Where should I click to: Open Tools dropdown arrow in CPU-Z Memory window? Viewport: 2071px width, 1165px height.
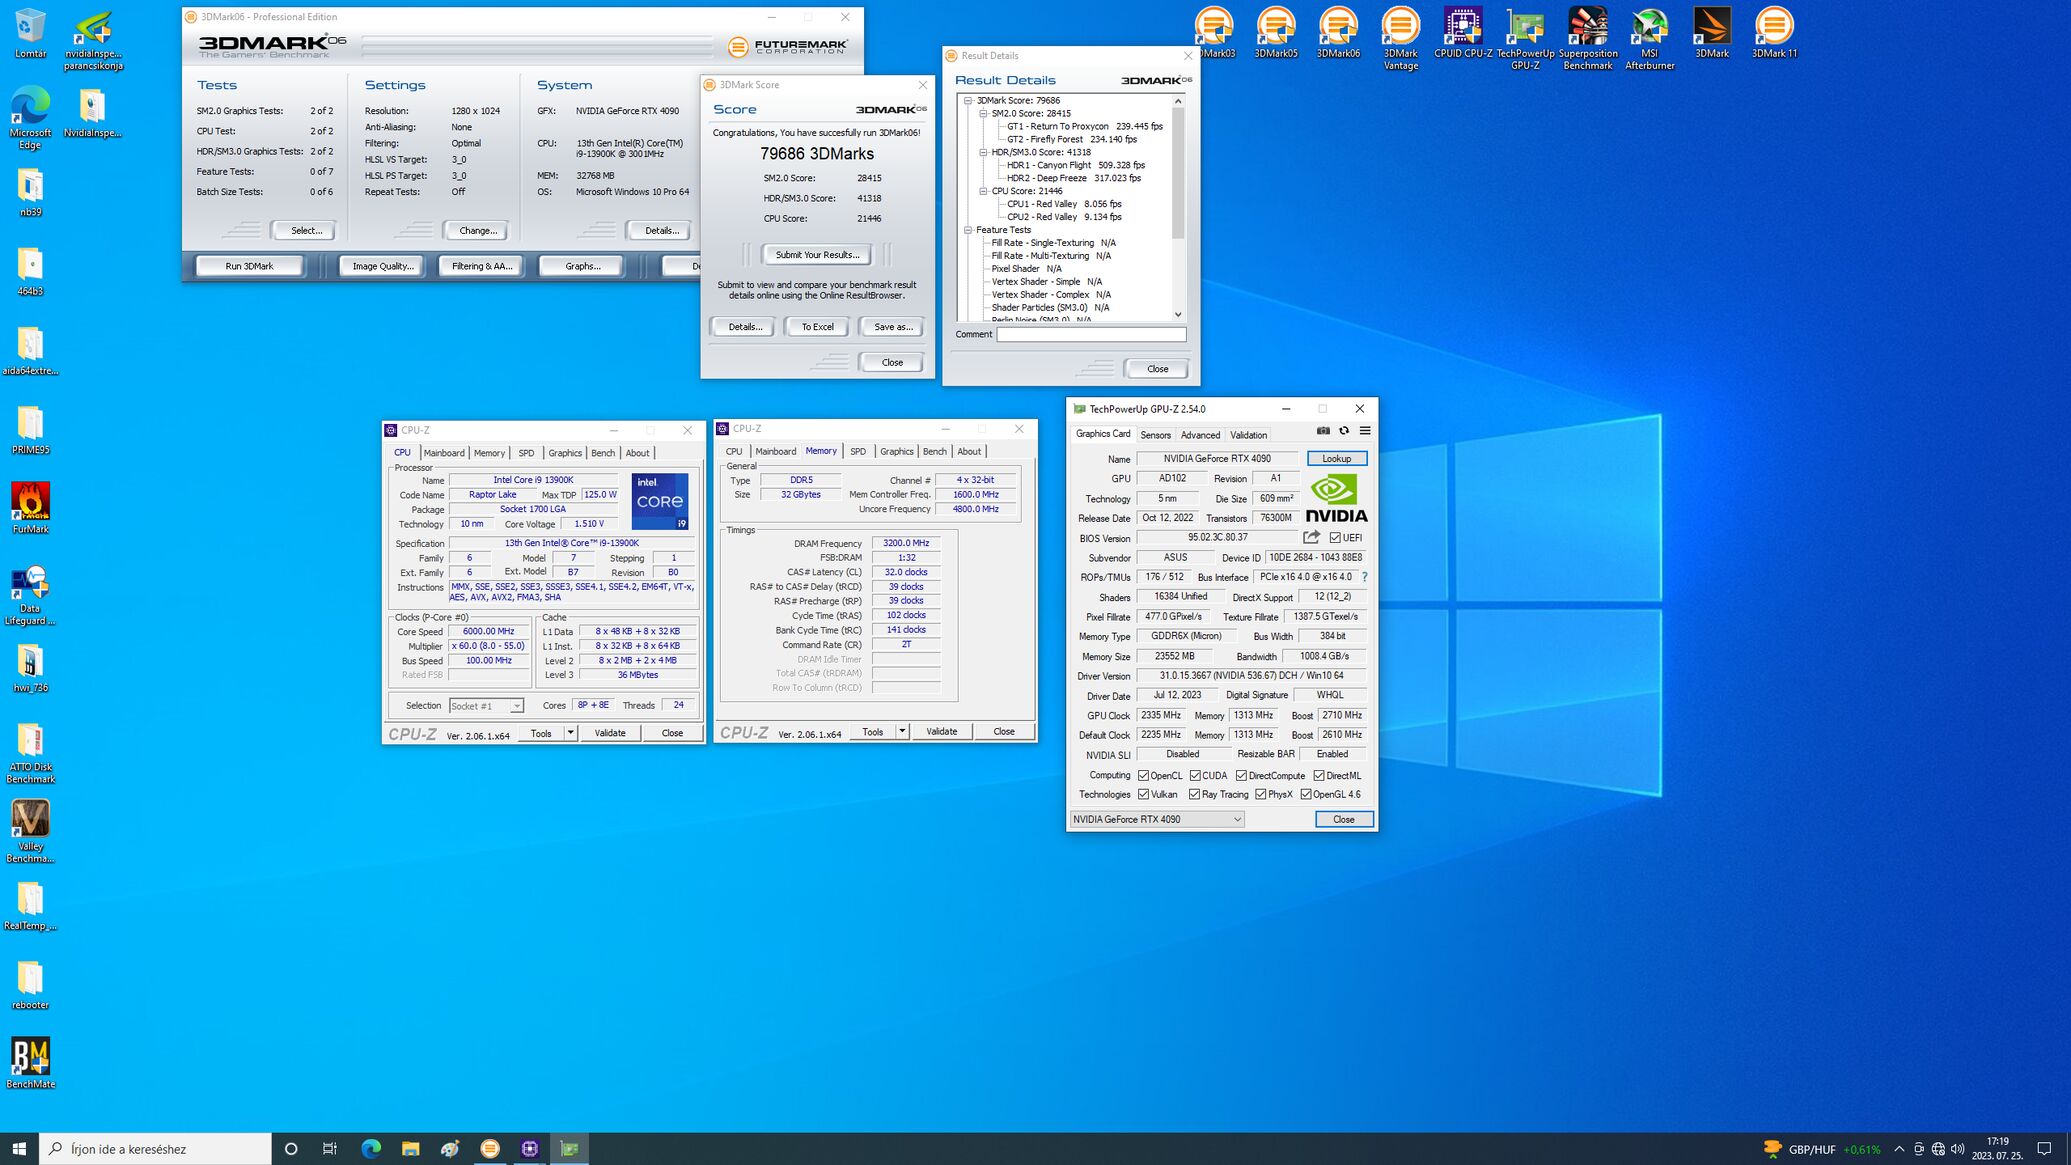901,731
